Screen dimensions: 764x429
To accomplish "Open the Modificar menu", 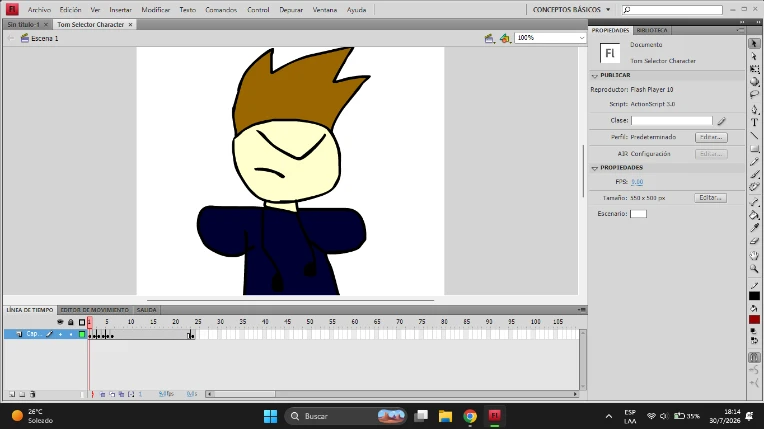I will click(x=156, y=10).
